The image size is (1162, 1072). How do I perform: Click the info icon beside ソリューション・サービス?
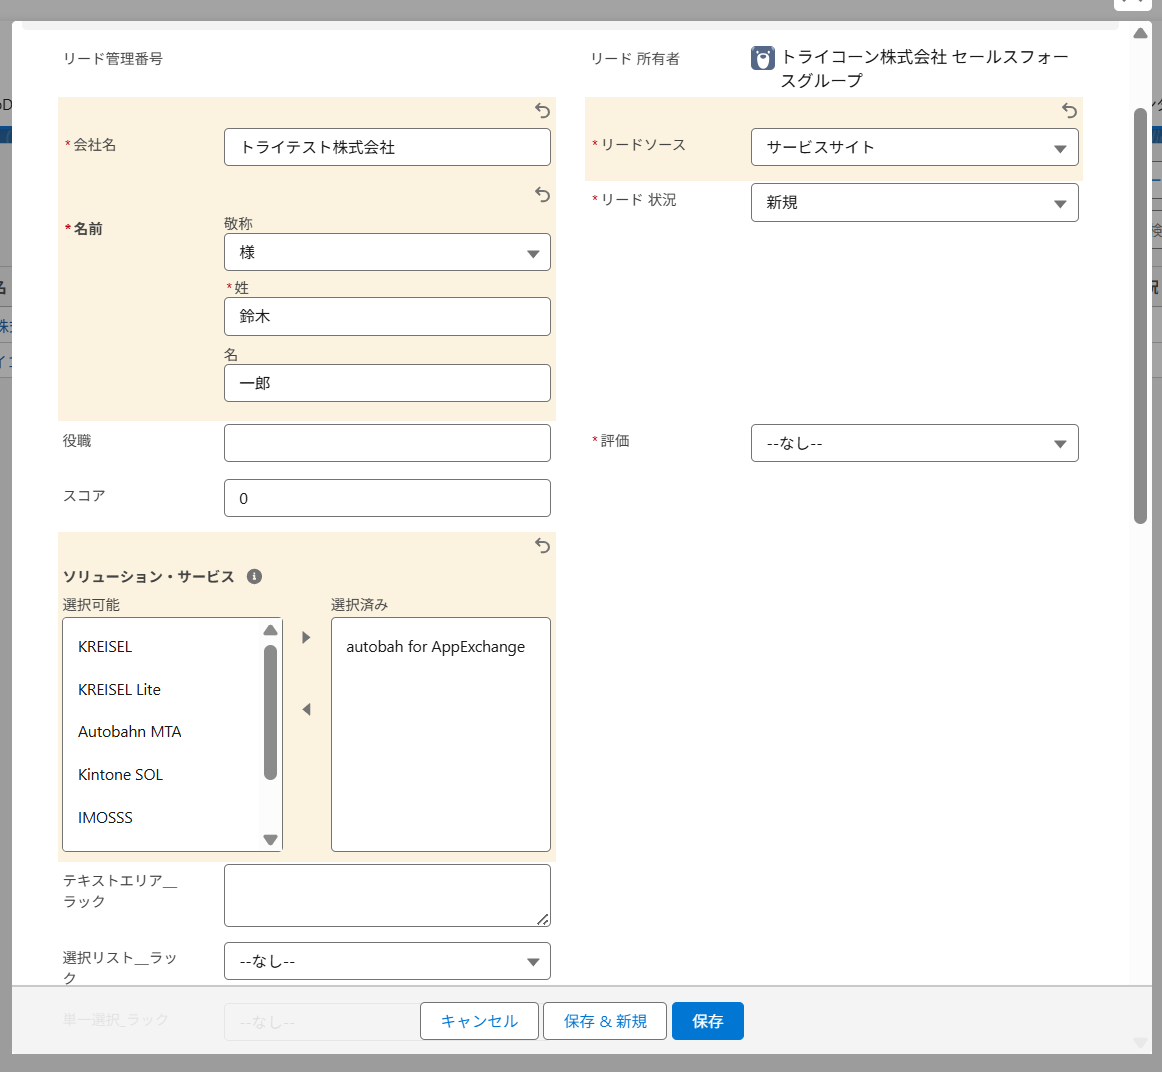point(254,576)
